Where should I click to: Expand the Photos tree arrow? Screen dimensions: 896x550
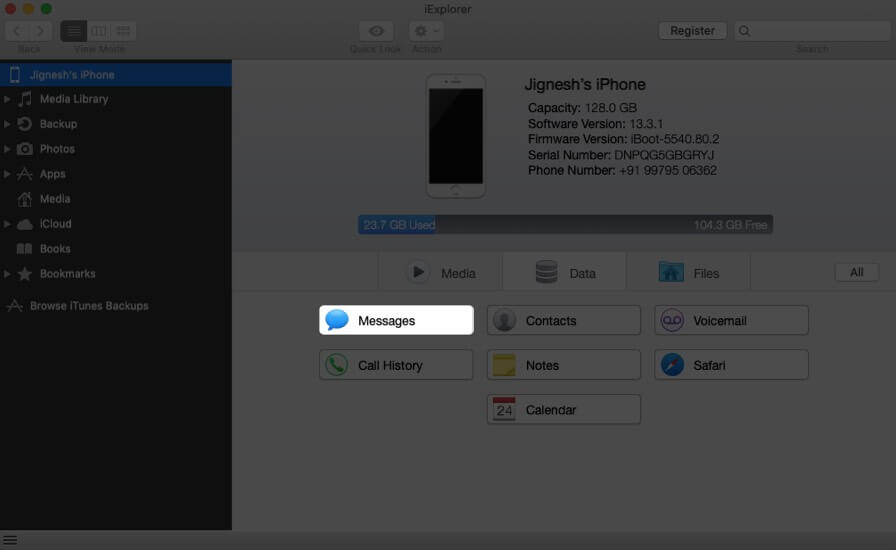[7, 149]
